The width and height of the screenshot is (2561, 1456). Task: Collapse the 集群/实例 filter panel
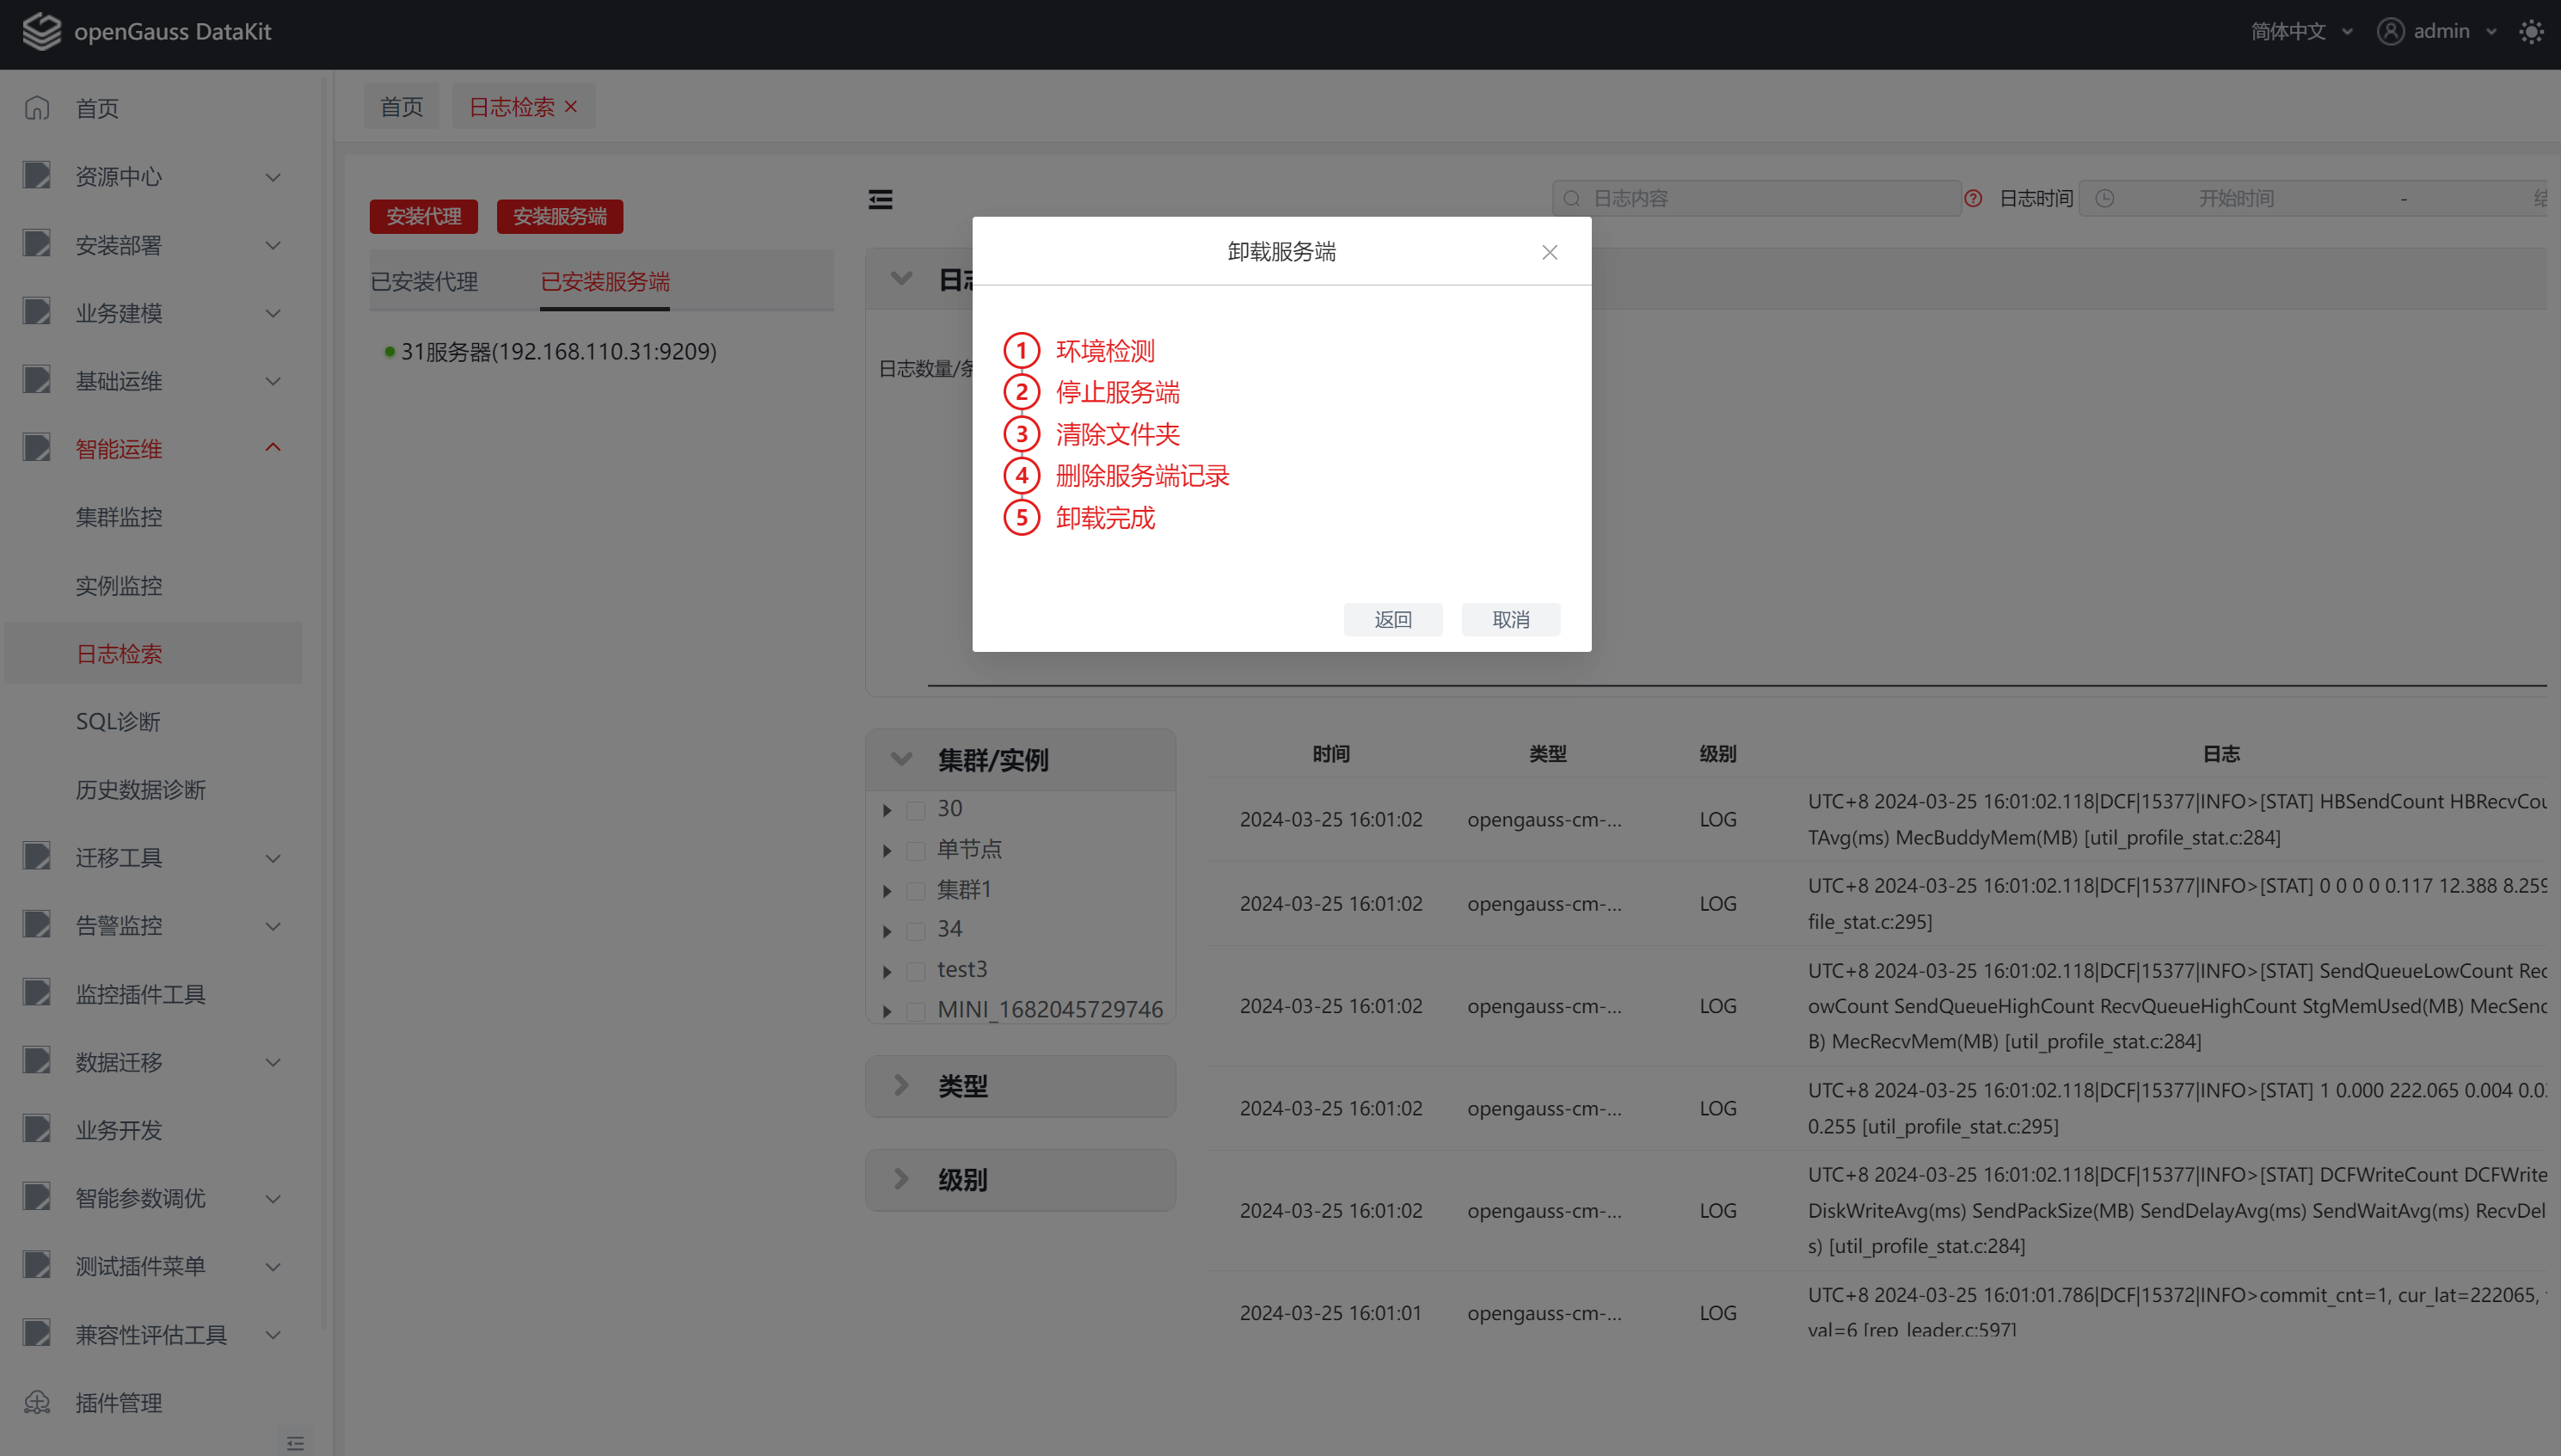tap(902, 759)
